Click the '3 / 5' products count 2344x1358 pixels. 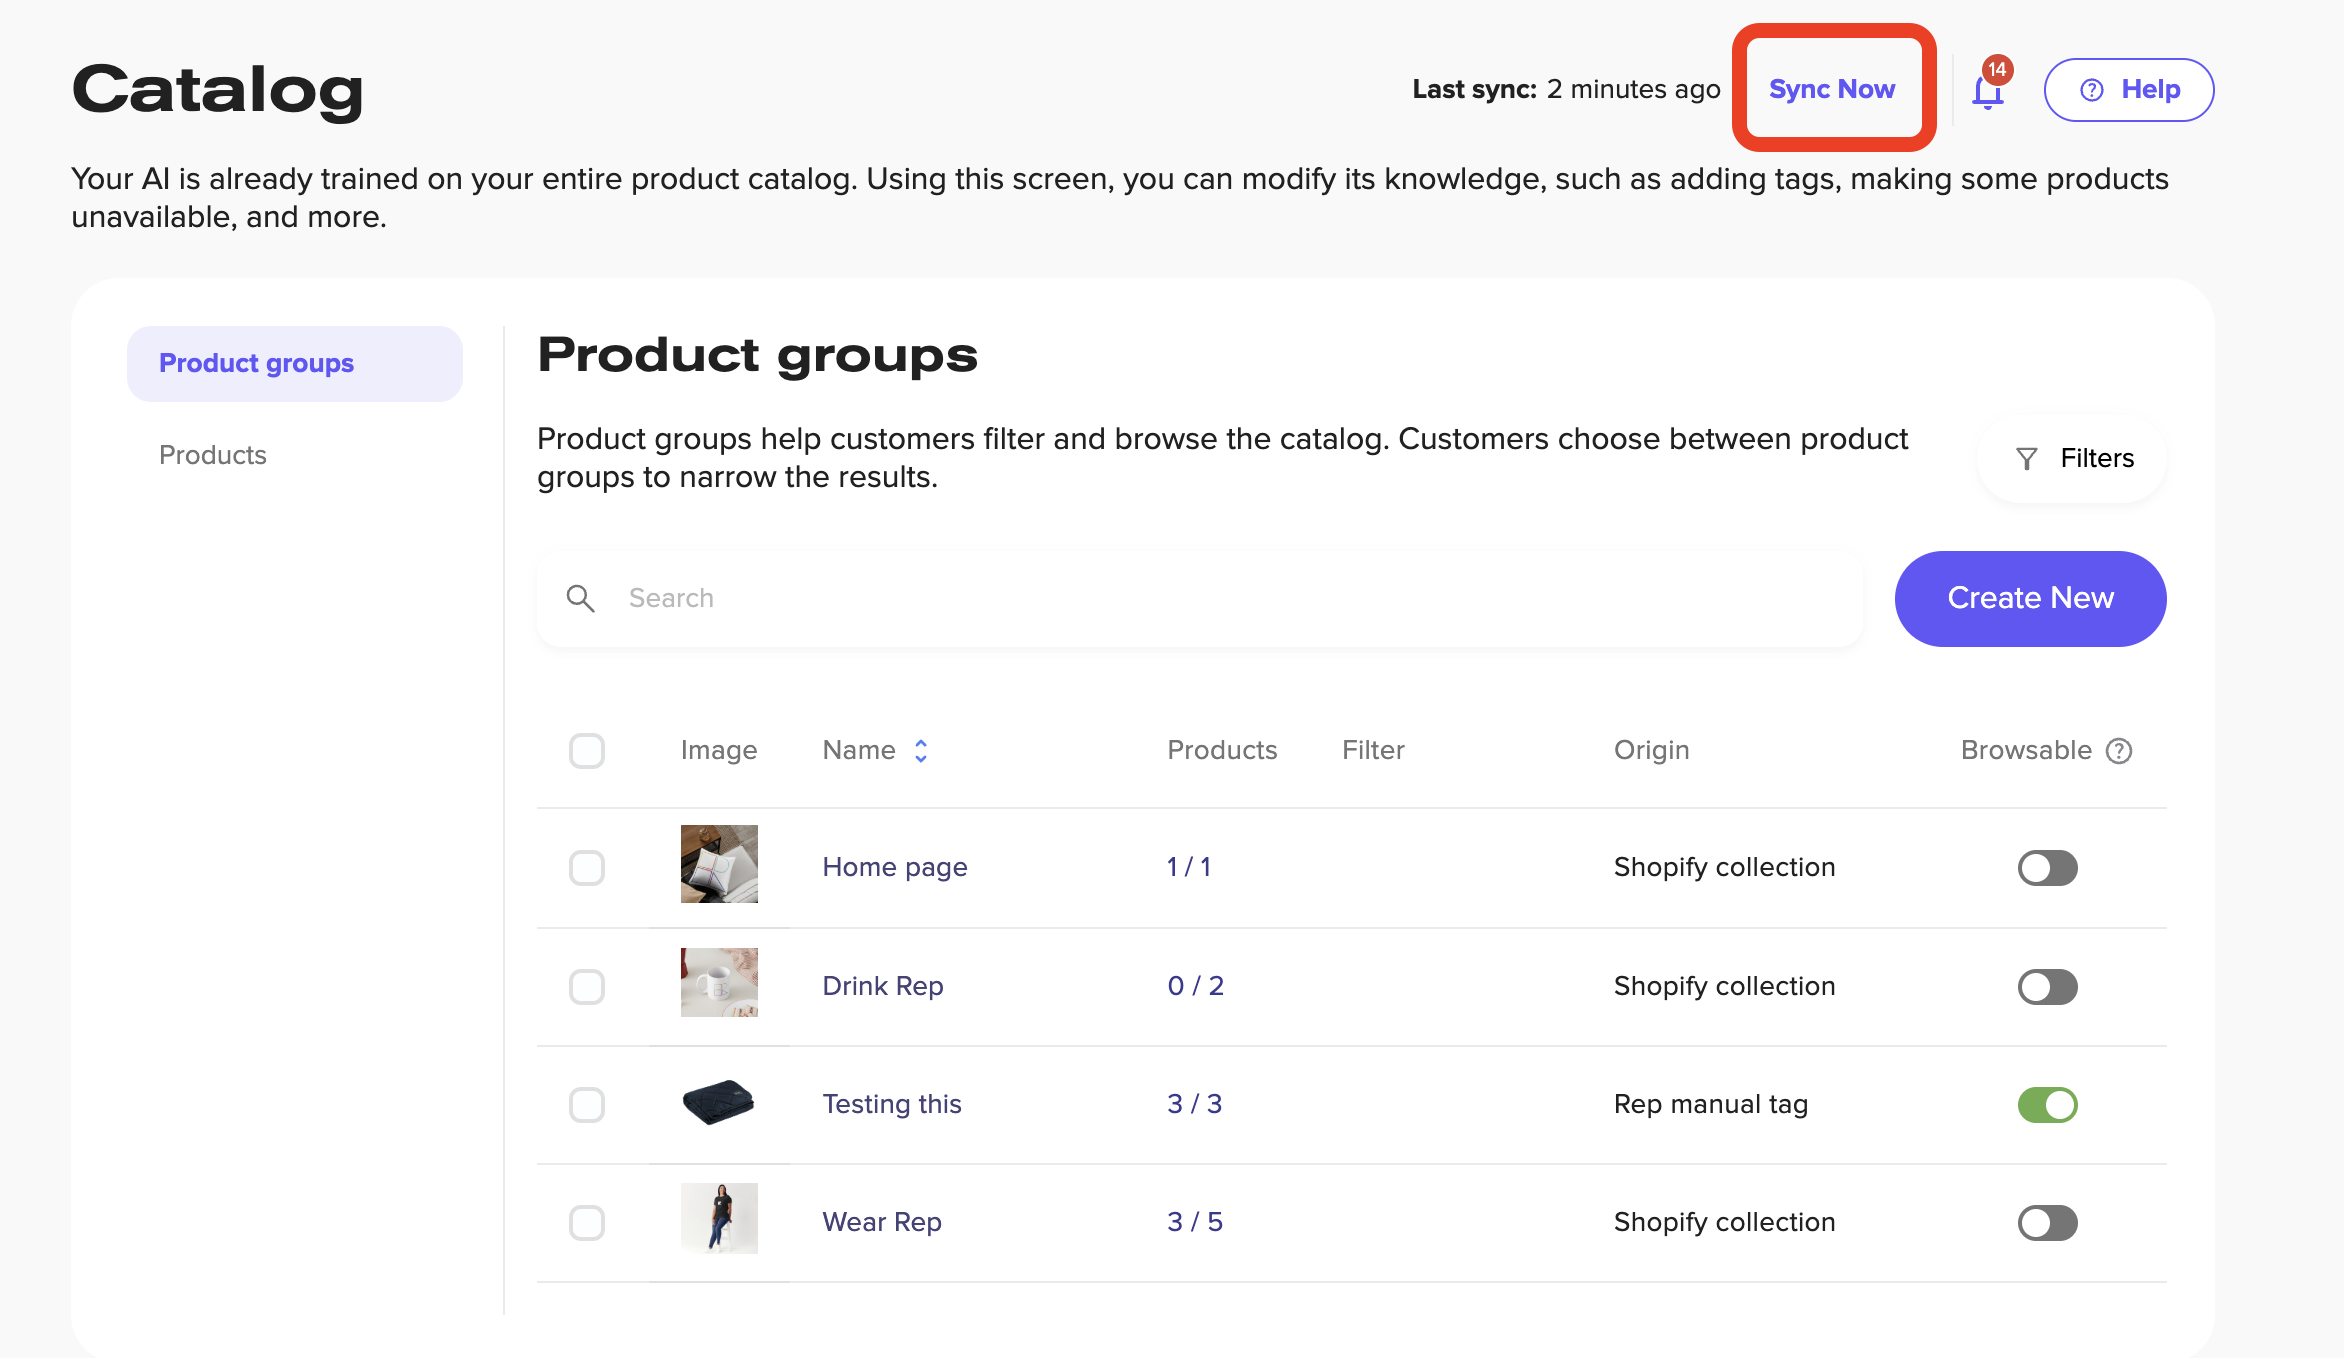(x=1195, y=1222)
